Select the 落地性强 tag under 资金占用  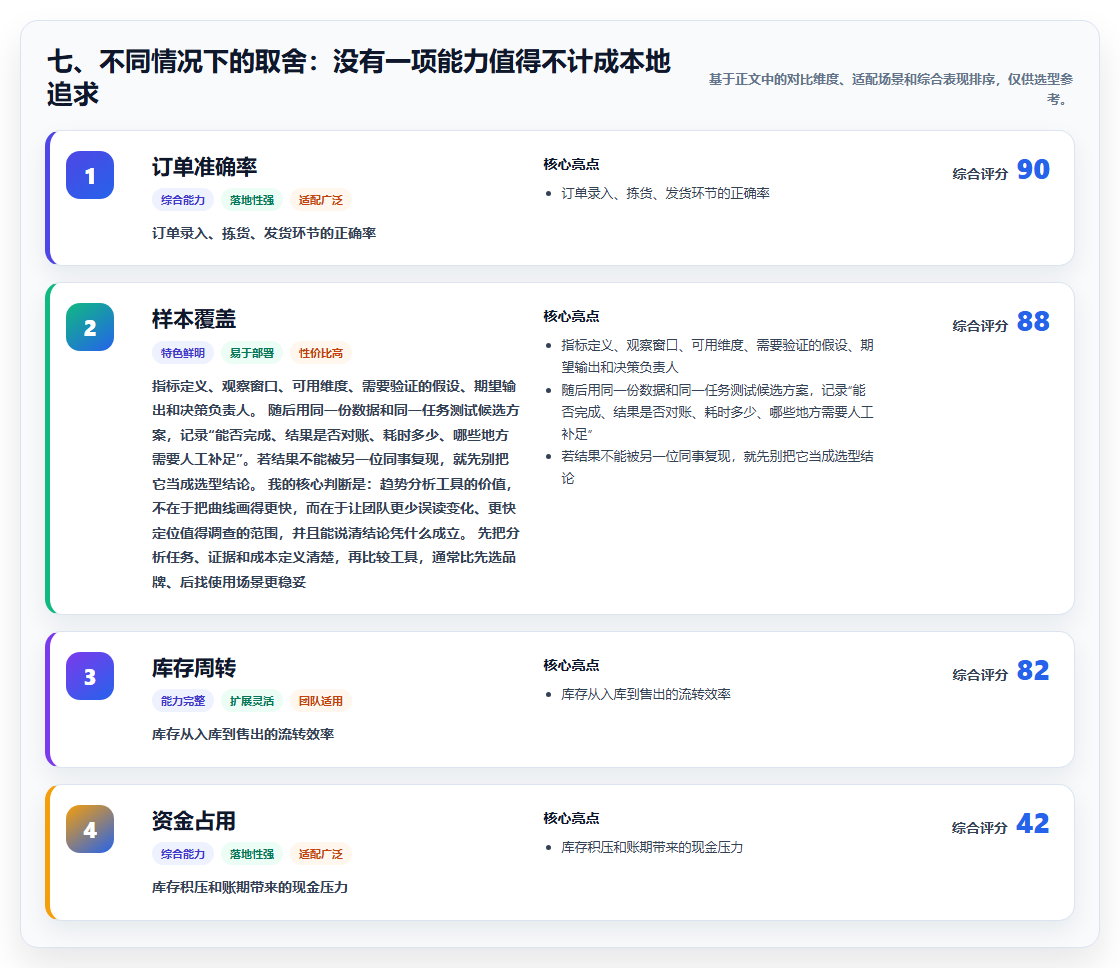[x=251, y=854]
